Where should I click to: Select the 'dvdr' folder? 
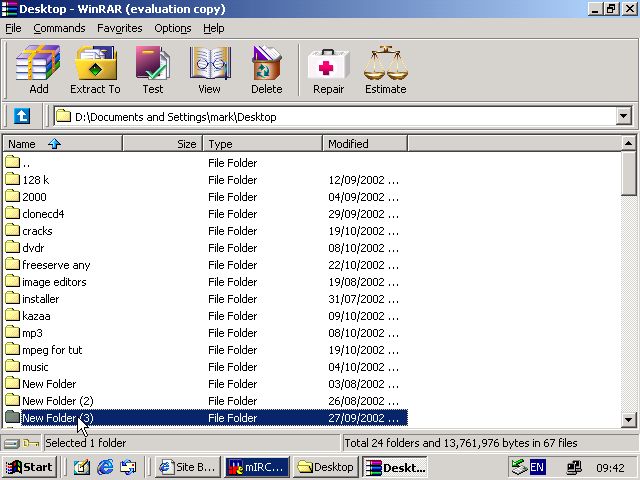click(33, 248)
